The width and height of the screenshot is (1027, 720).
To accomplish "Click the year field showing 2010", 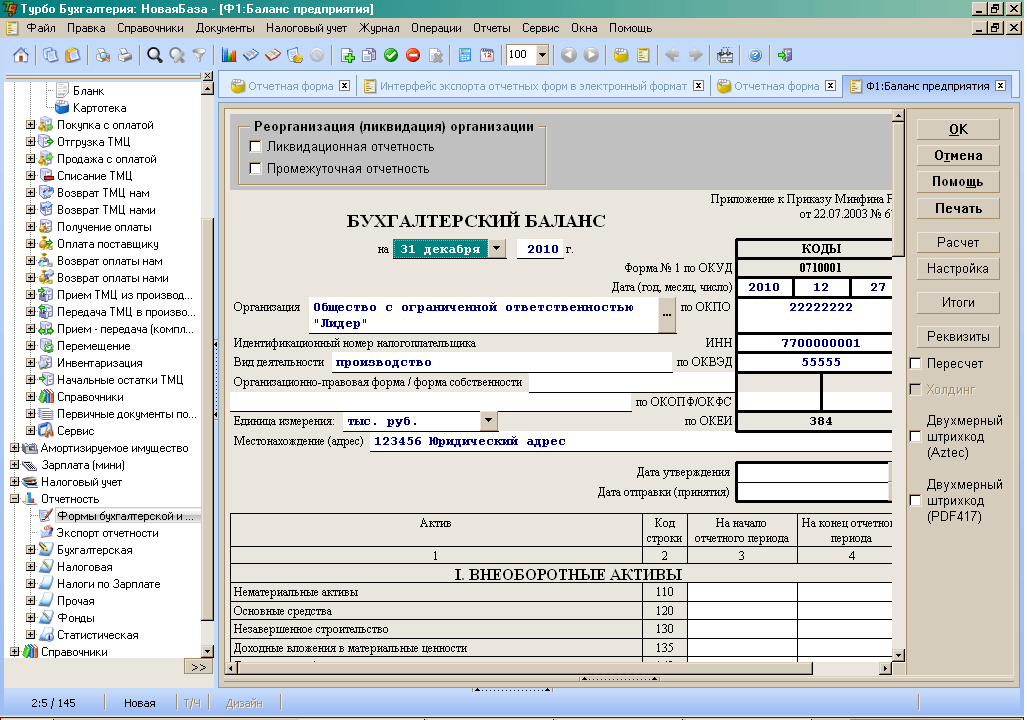I will tap(540, 249).
